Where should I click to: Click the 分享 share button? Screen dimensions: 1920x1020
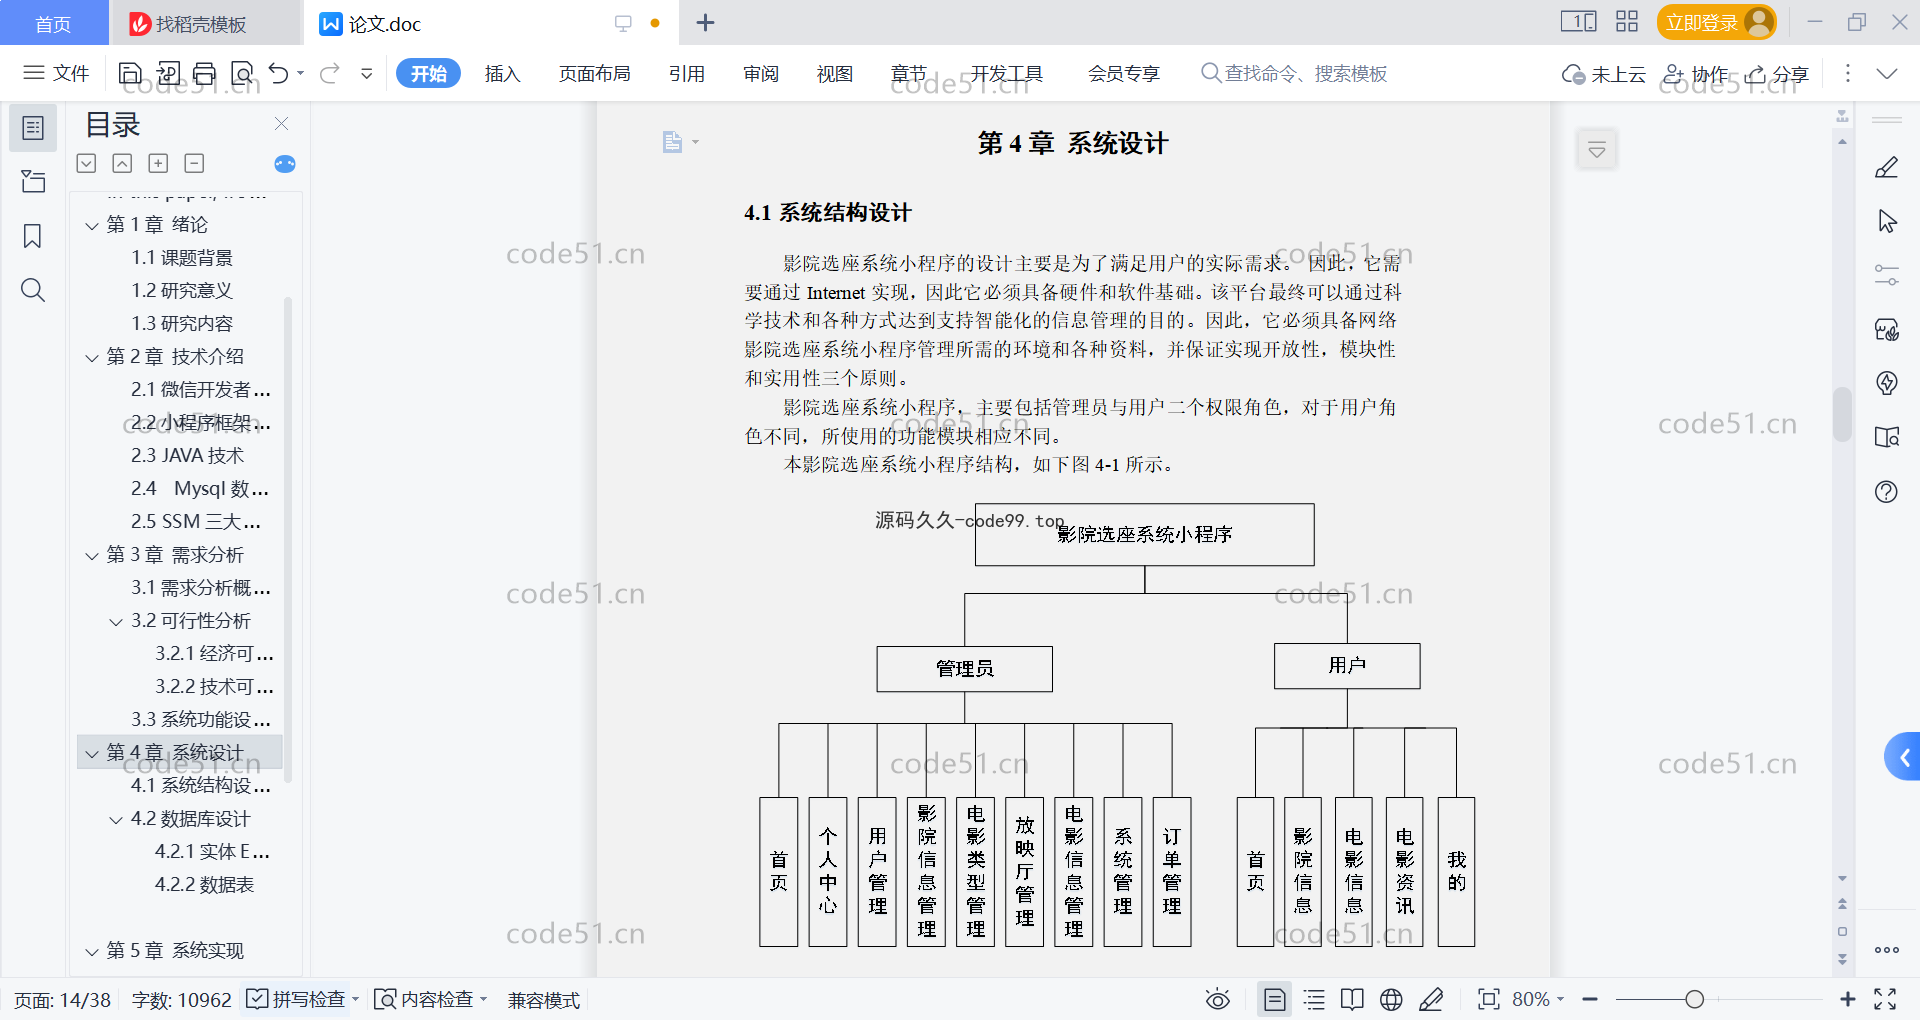[1778, 74]
